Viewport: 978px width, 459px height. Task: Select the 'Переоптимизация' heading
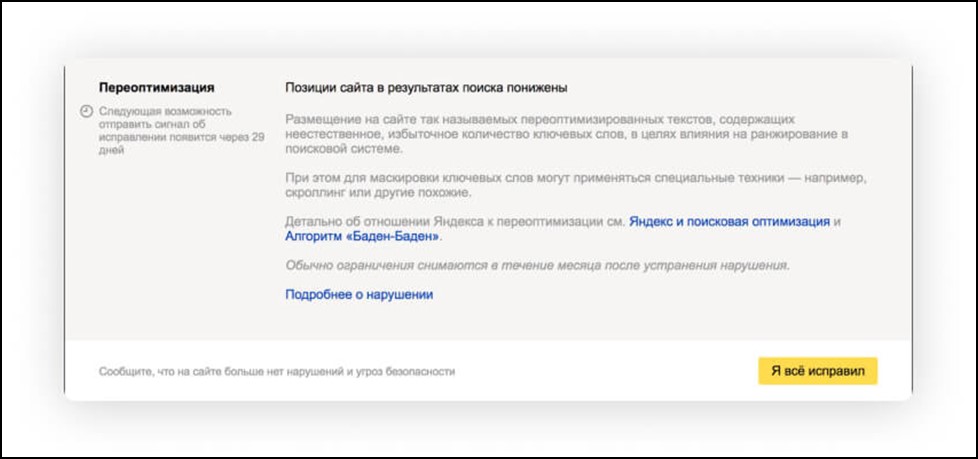[x=157, y=88]
